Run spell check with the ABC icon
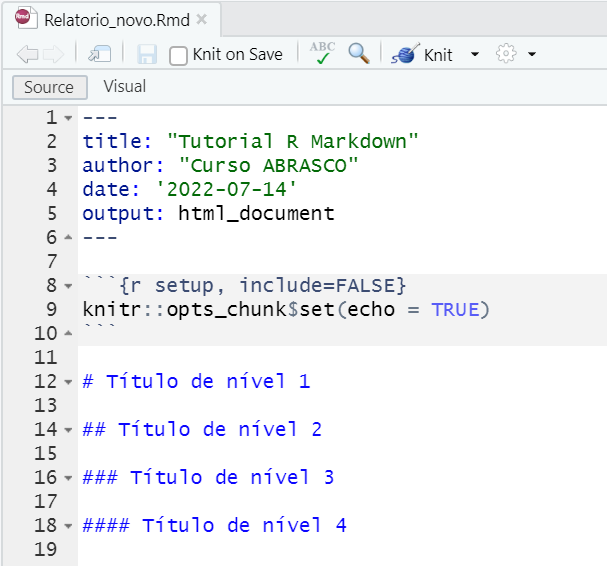The image size is (607, 566). pyautogui.click(x=323, y=53)
